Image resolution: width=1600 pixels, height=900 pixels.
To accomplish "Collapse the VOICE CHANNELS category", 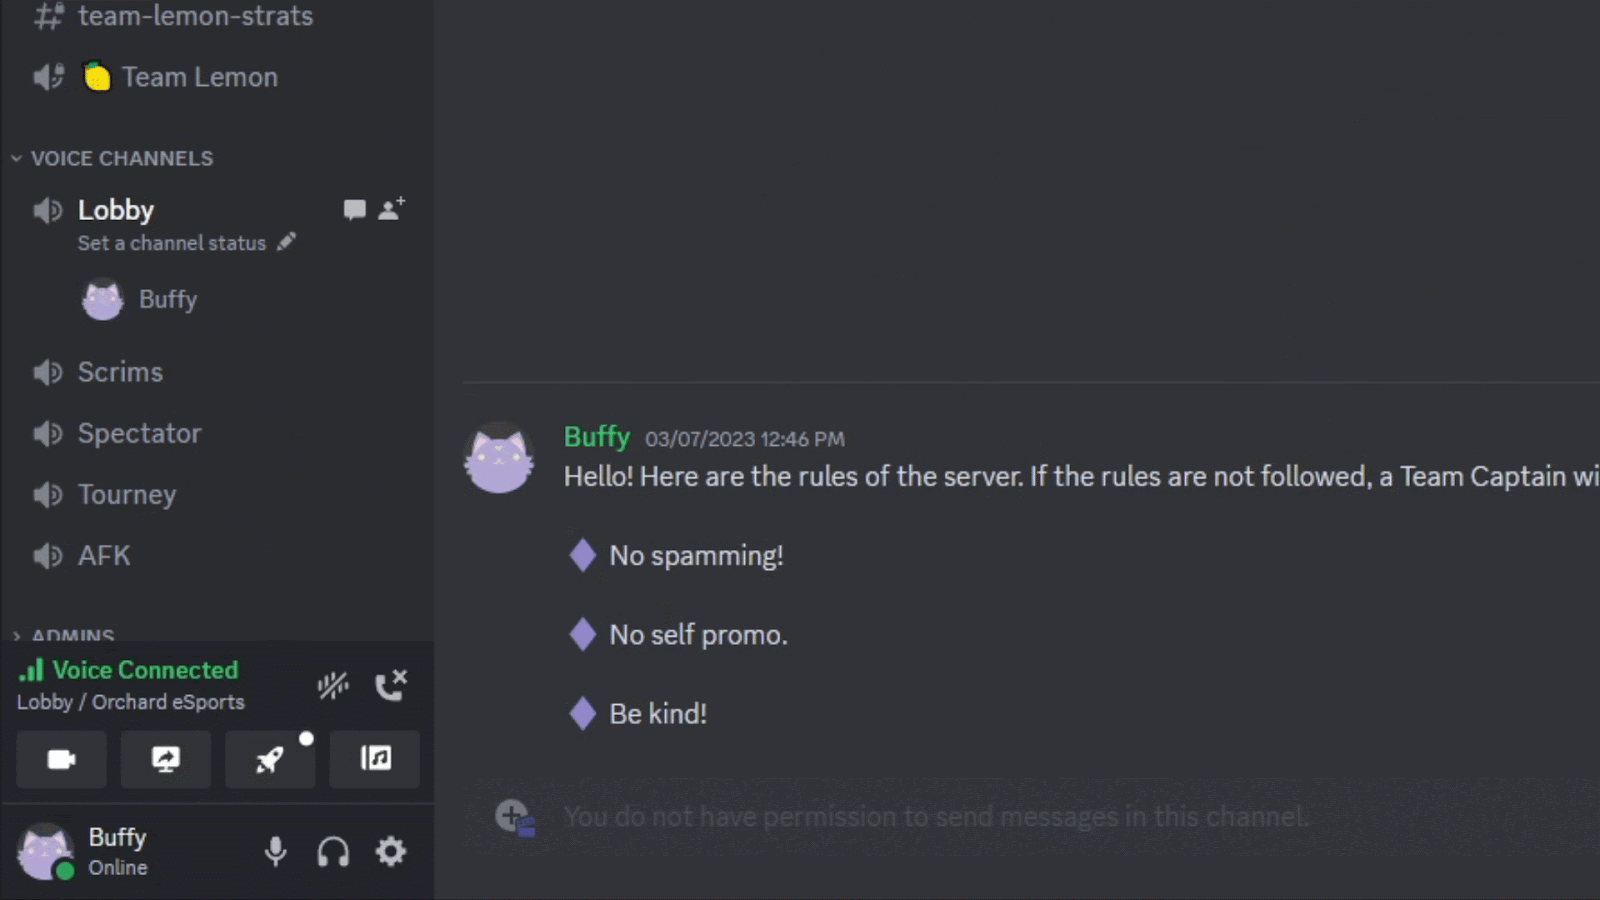I will click(x=112, y=158).
